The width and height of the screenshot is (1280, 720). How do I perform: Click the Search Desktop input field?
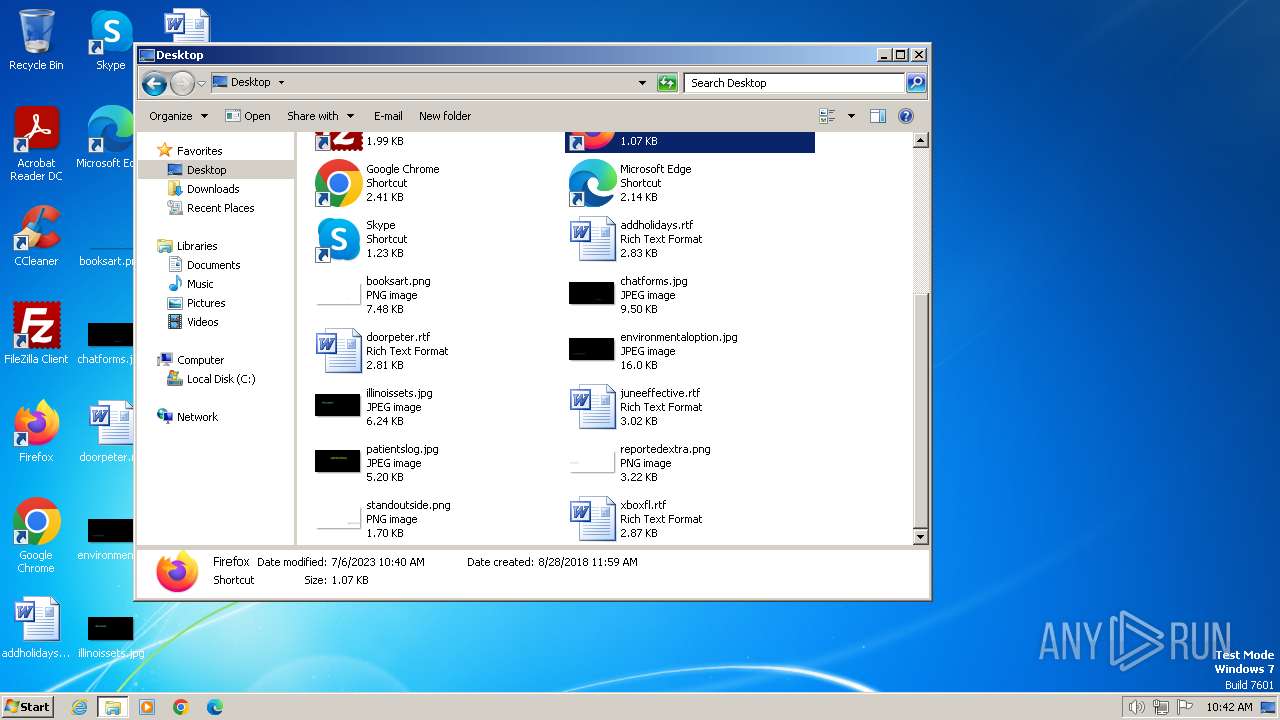pos(795,83)
